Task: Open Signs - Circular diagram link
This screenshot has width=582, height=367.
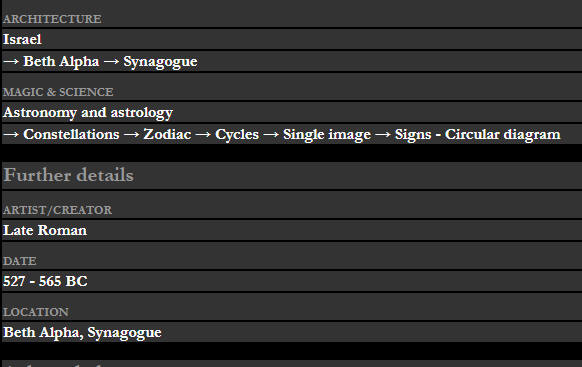Action: [477, 135]
